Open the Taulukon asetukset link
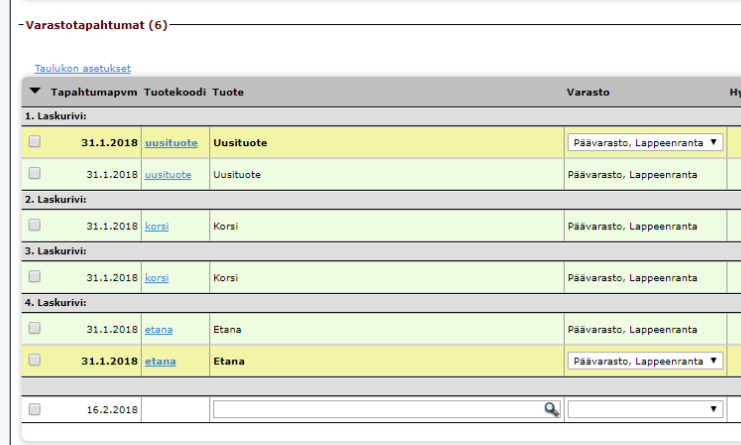The height and width of the screenshot is (445, 741). point(83,68)
